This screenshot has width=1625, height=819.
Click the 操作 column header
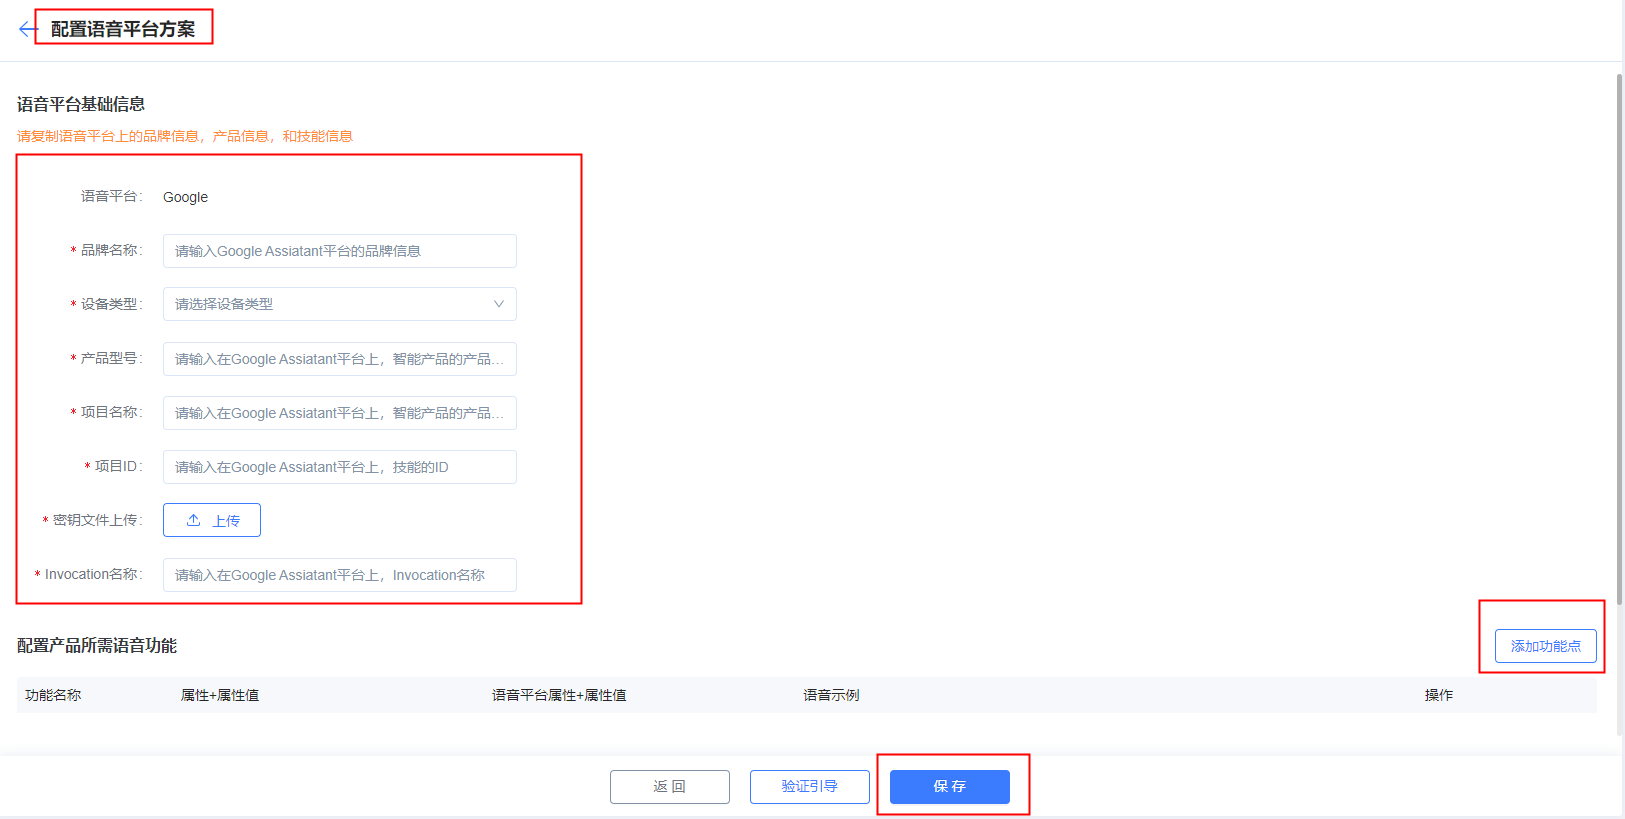pyautogui.click(x=1439, y=695)
